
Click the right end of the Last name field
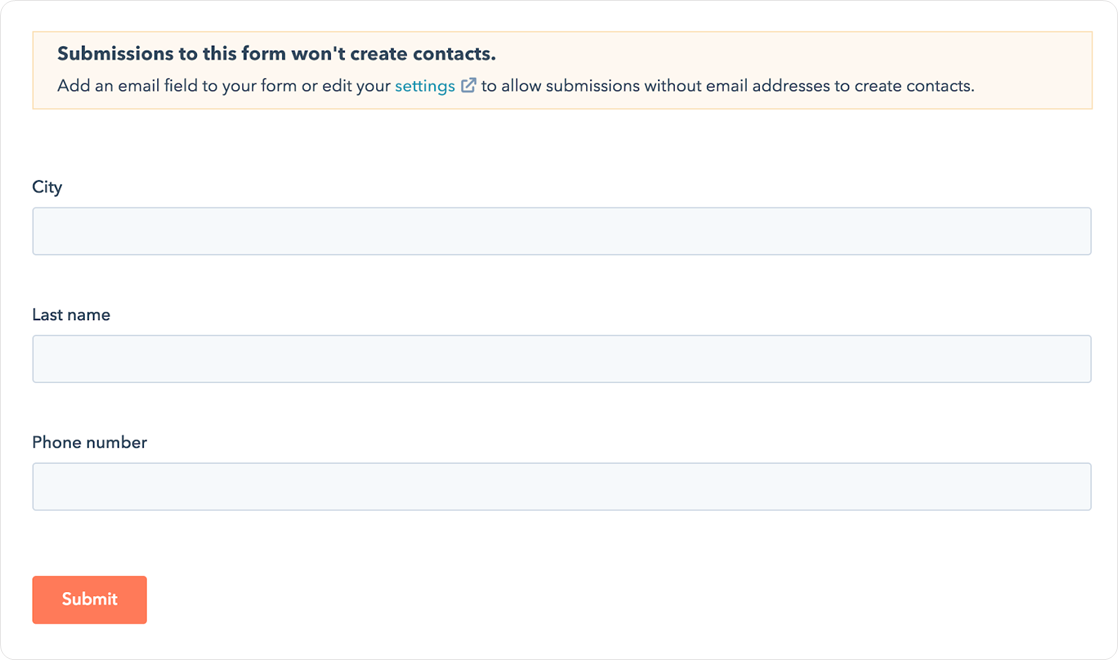[1070, 359]
